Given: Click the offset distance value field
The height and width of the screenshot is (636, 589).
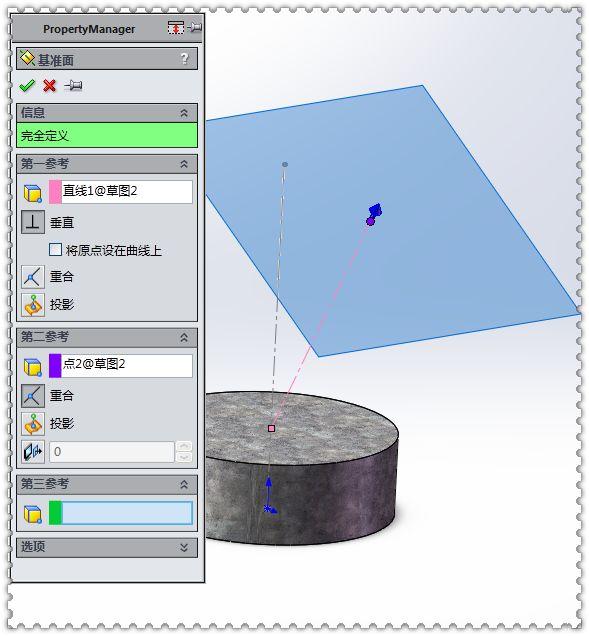Looking at the screenshot, I should [x=112, y=451].
